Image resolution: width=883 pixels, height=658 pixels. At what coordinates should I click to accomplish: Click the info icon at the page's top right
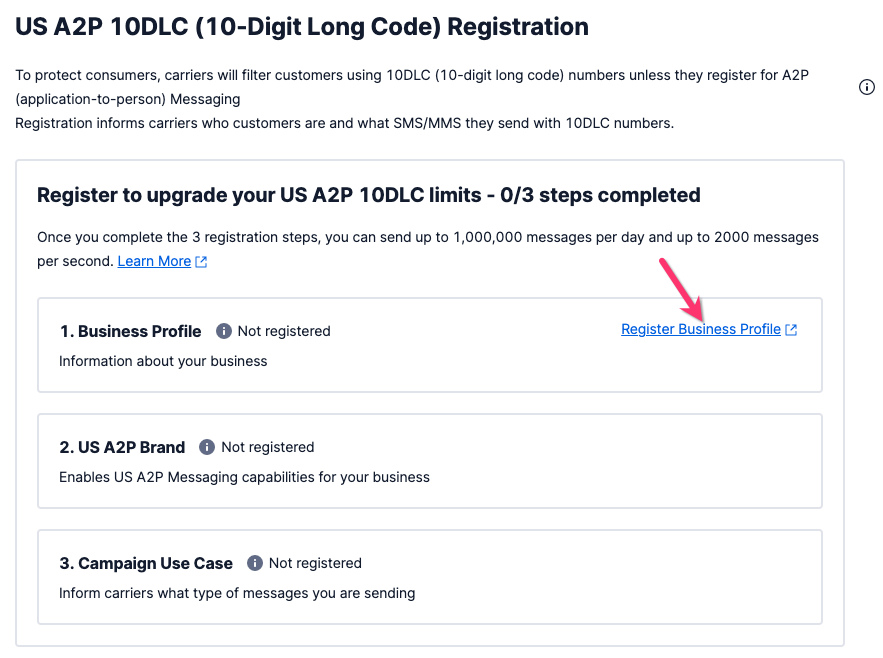click(867, 87)
